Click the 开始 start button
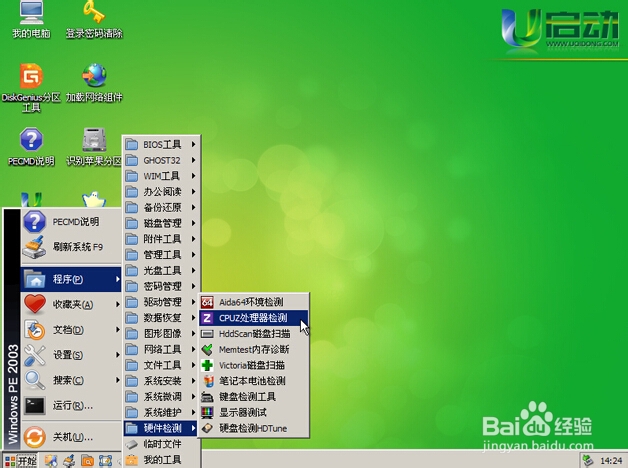The image size is (628, 468). (20, 461)
